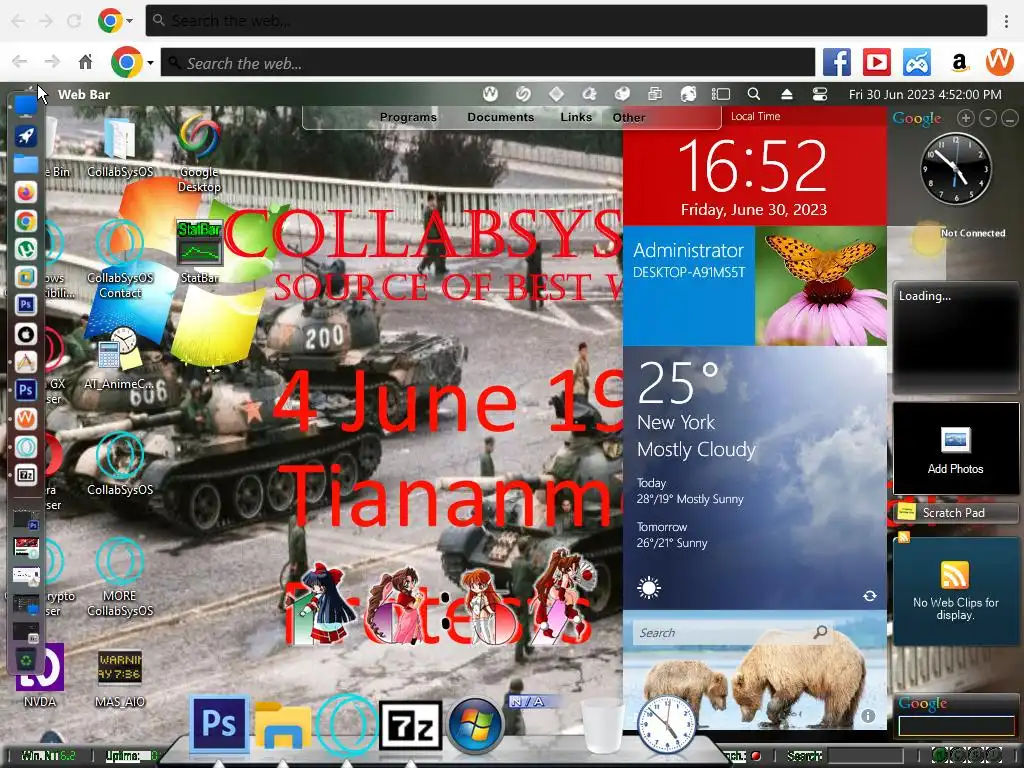Open Facebook shortcut in the toolbar
This screenshot has width=1024, height=768.
pyautogui.click(x=837, y=63)
